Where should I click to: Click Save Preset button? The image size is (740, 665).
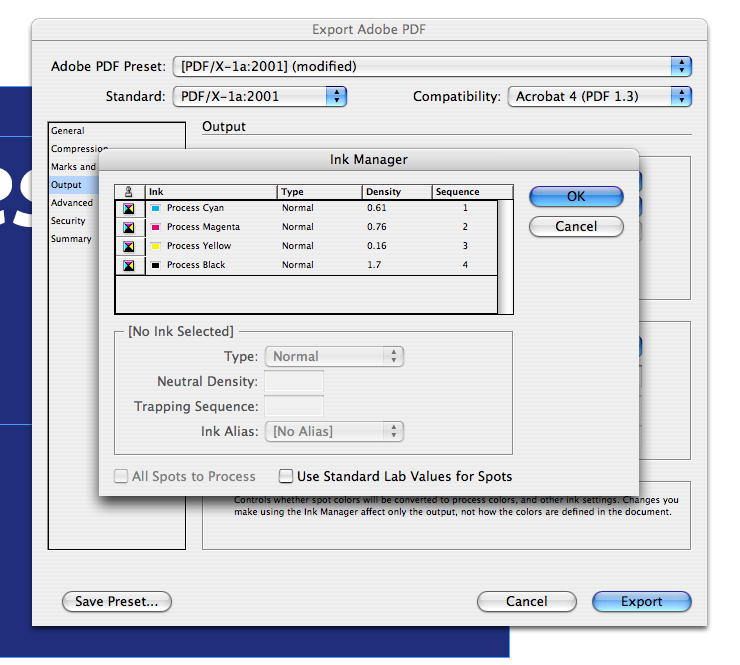click(117, 601)
